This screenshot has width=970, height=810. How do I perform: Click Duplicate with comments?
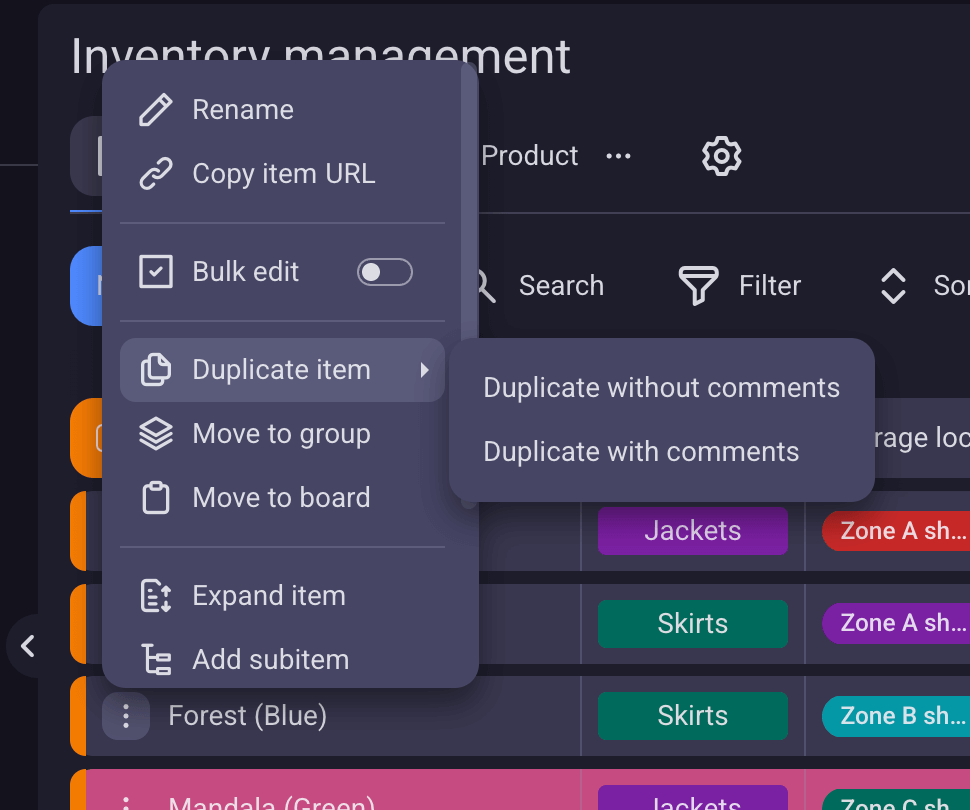point(641,451)
